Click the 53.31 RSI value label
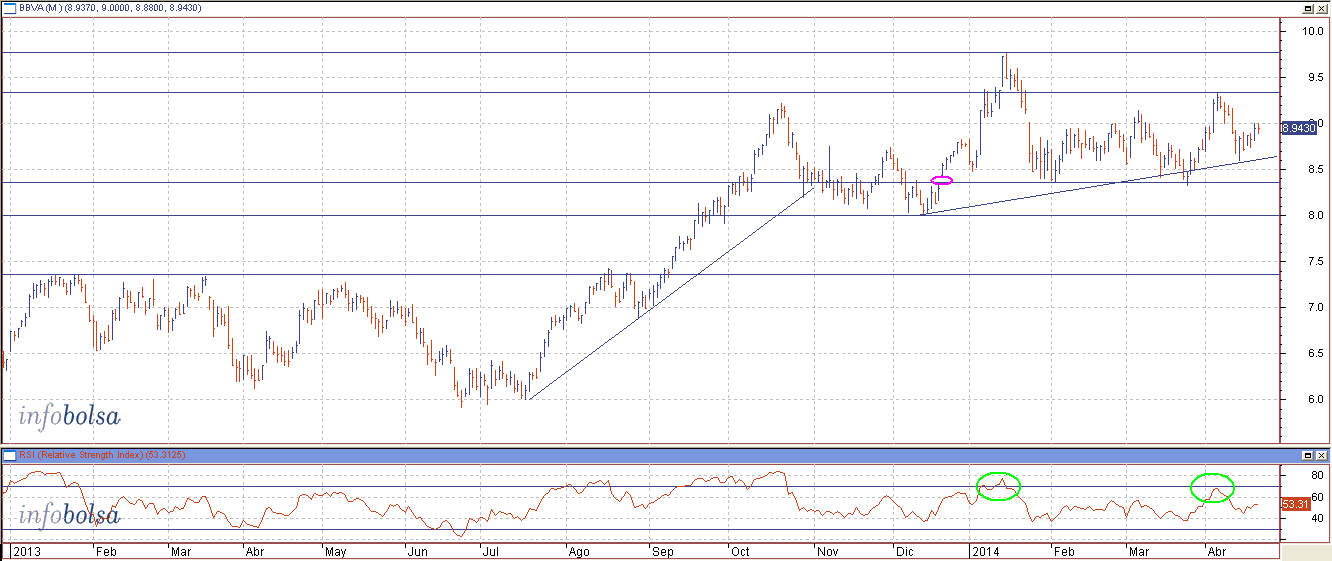Image resolution: width=1332 pixels, height=561 pixels. [1295, 505]
